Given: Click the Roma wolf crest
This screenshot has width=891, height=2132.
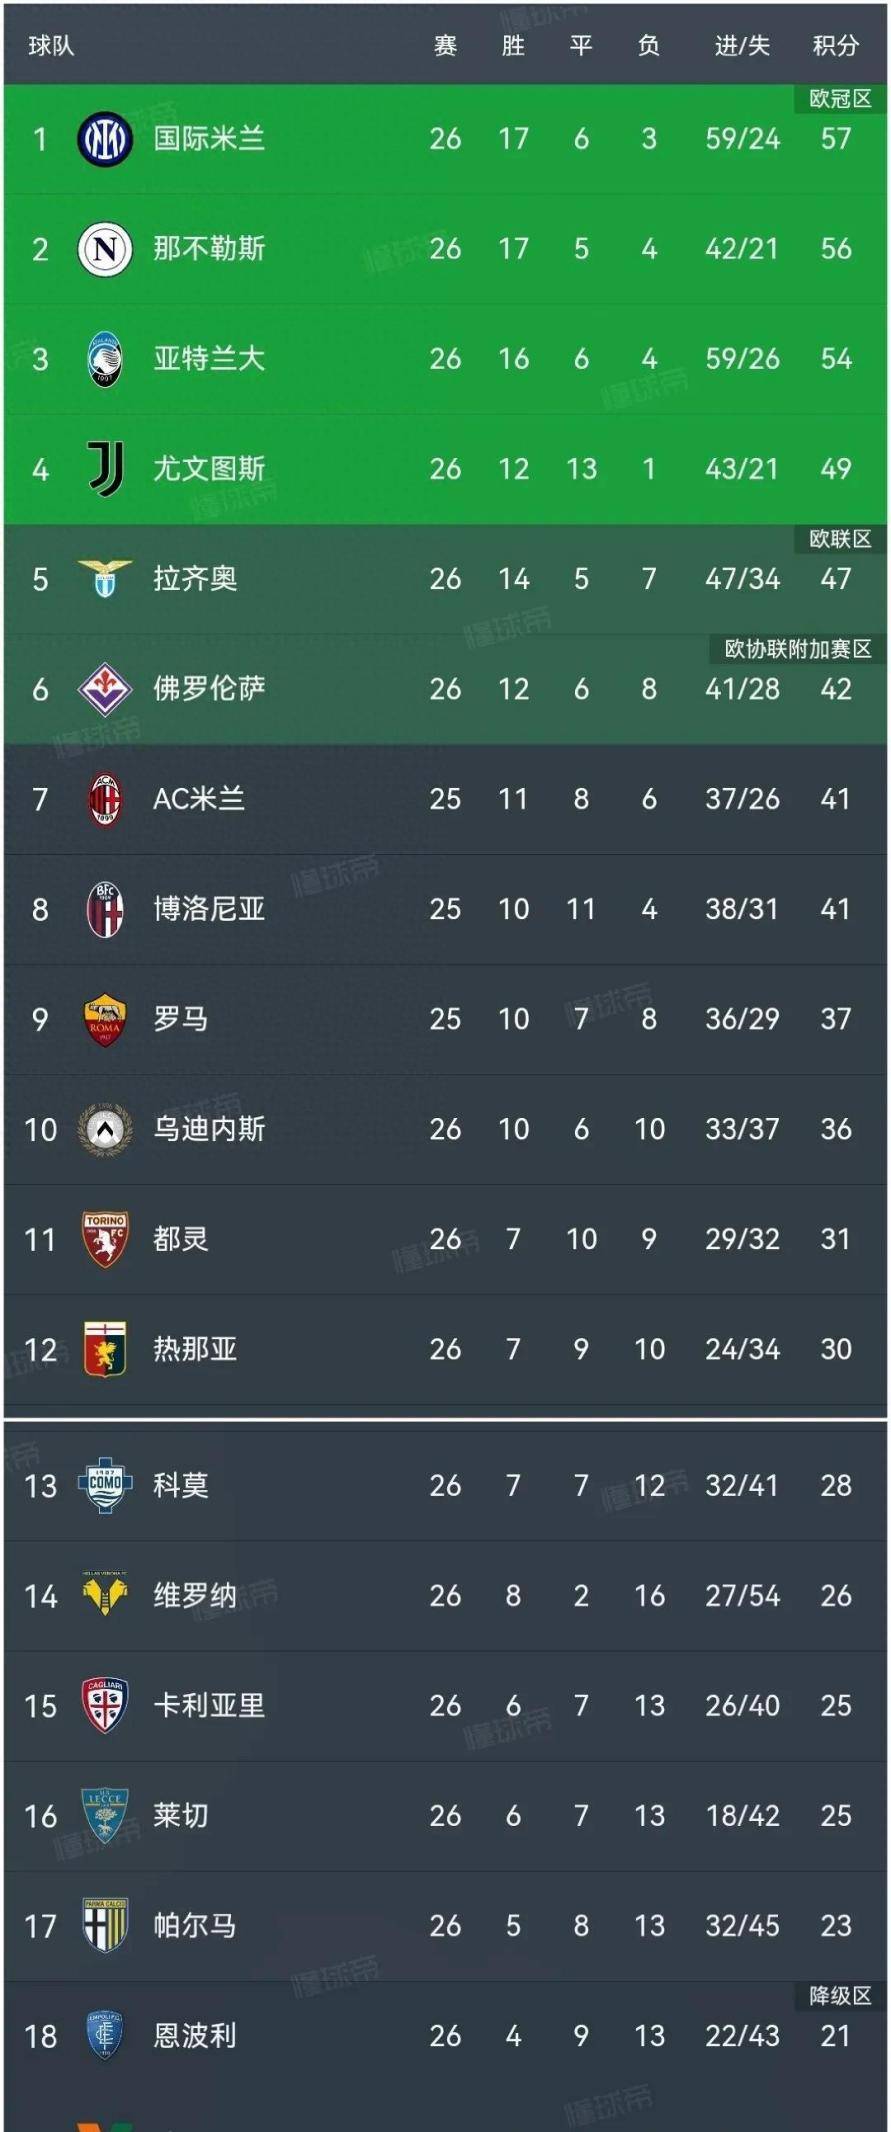Looking at the screenshot, I should pos(105,1019).
